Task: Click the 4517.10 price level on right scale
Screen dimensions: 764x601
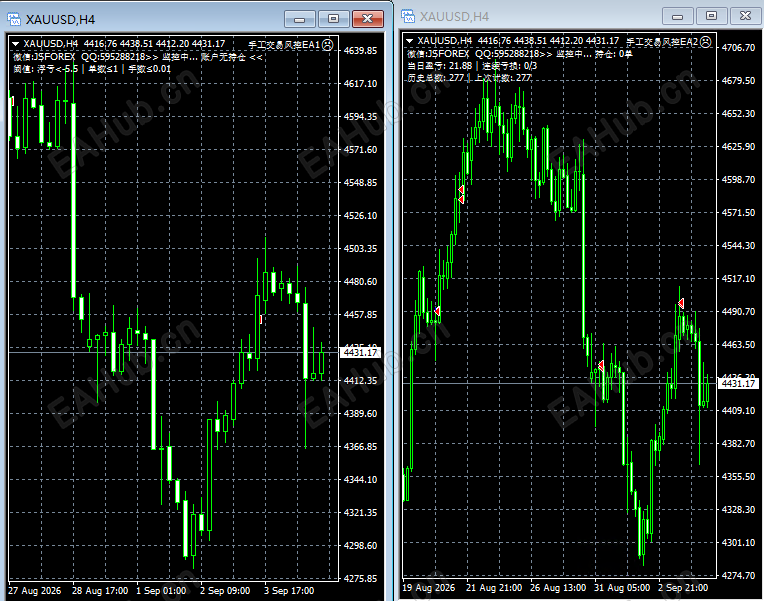Action: [738, 279]
